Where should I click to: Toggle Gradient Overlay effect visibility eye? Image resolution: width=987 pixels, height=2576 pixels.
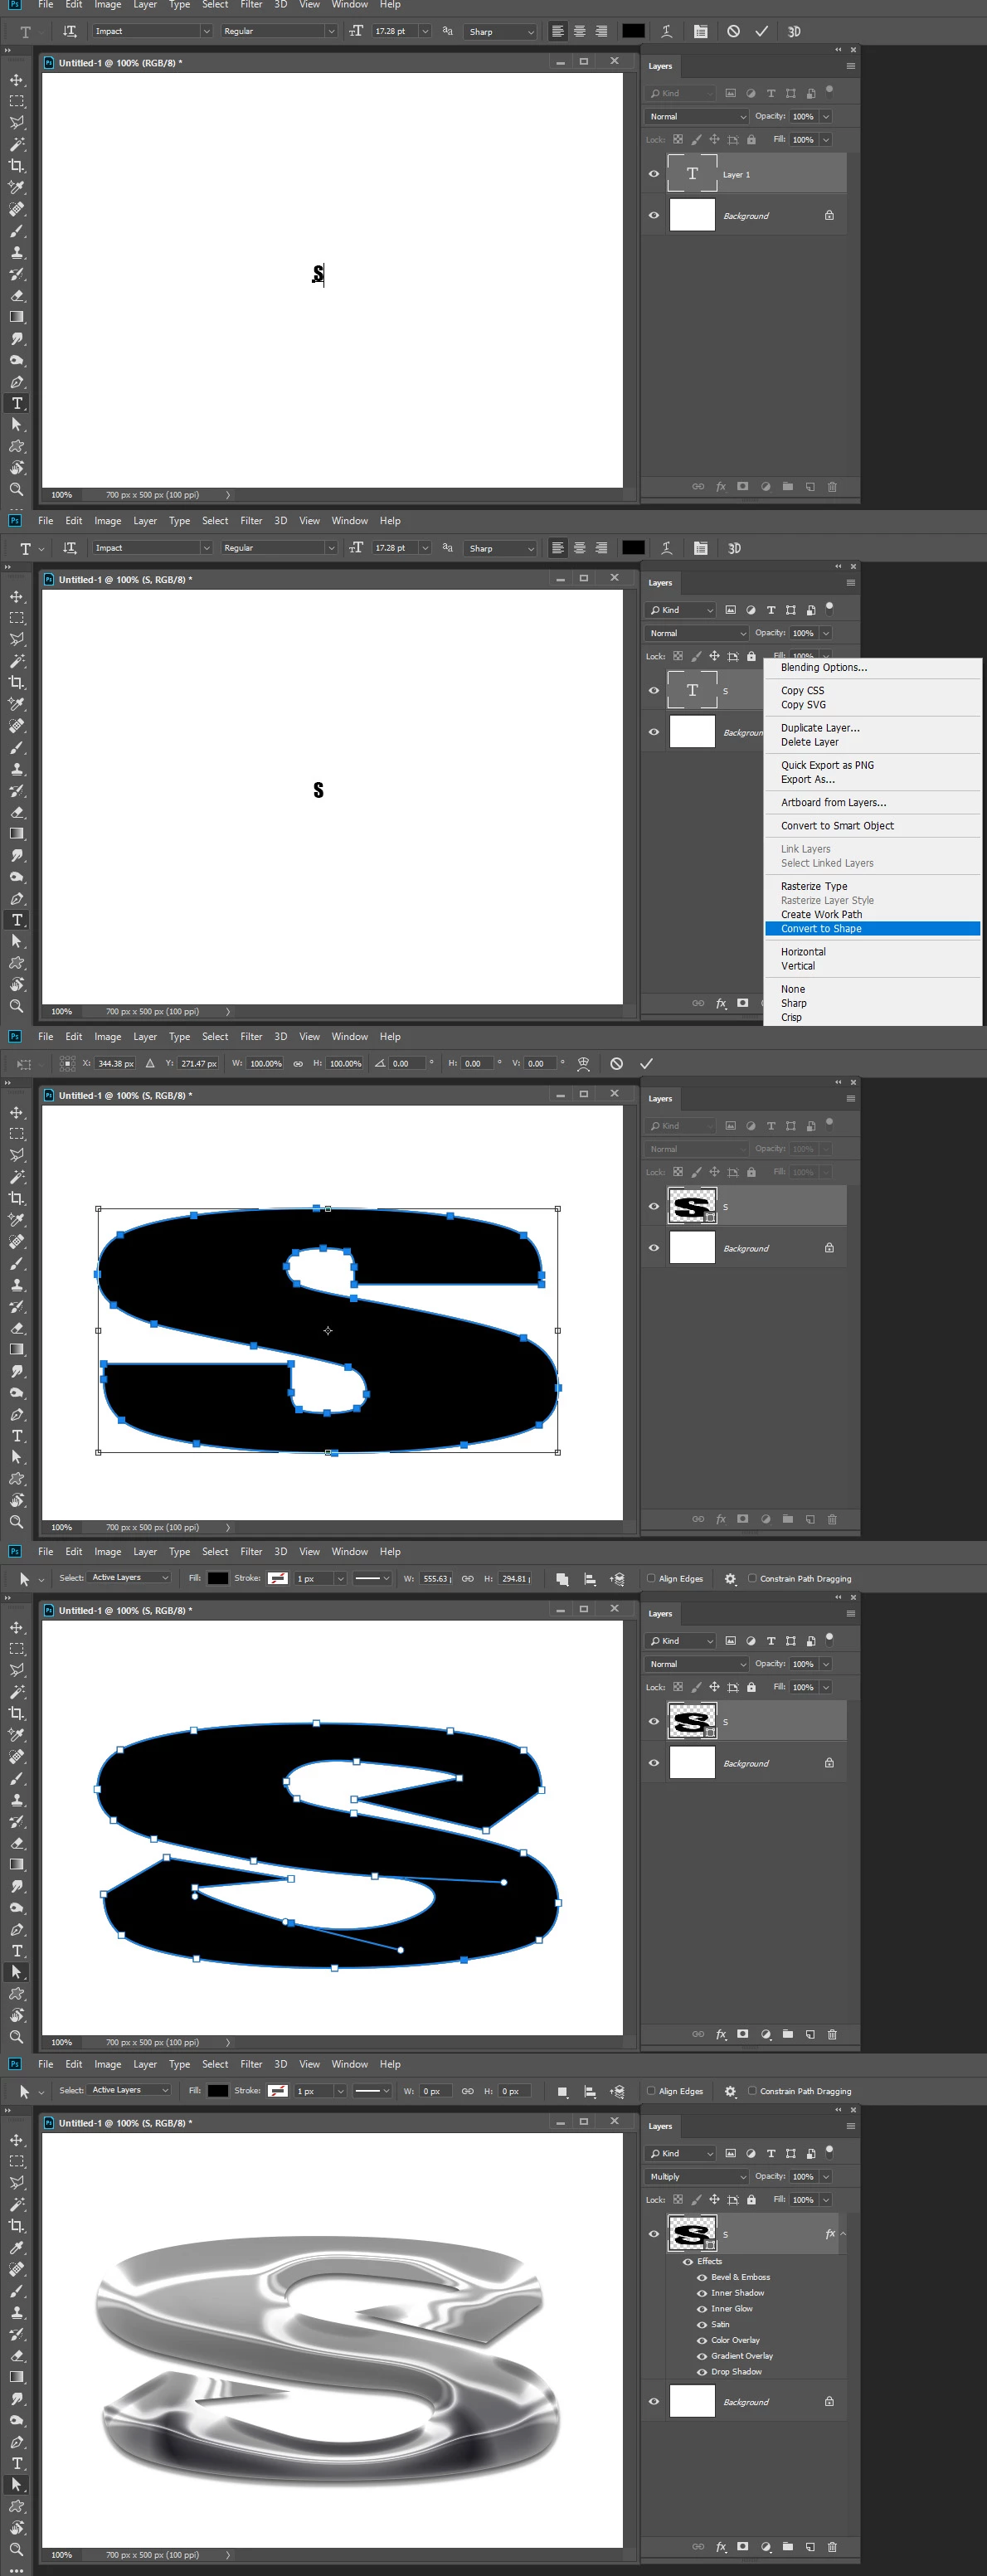pos(702,2356)
